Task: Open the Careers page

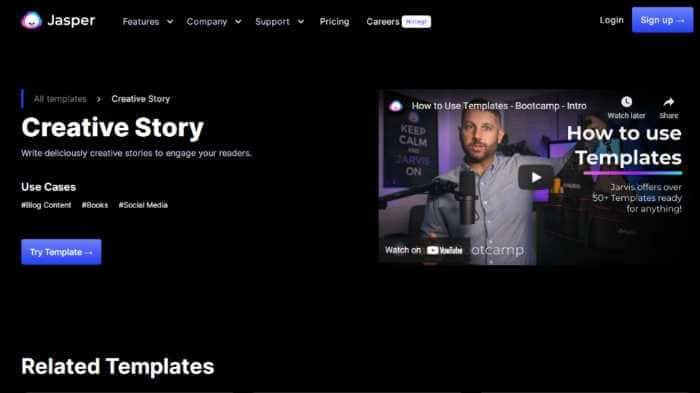Action: pos(383,21)
